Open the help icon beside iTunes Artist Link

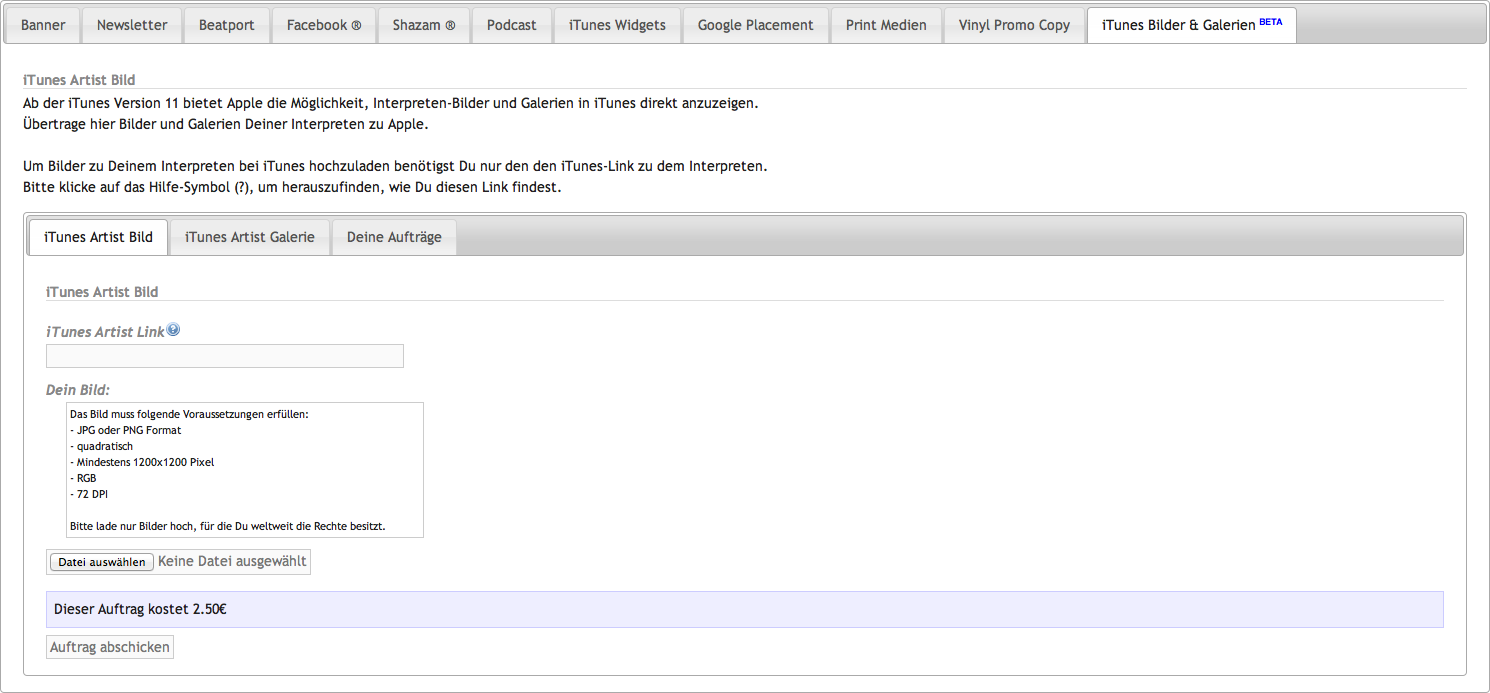pyautogui.click(x=173, y=330)
